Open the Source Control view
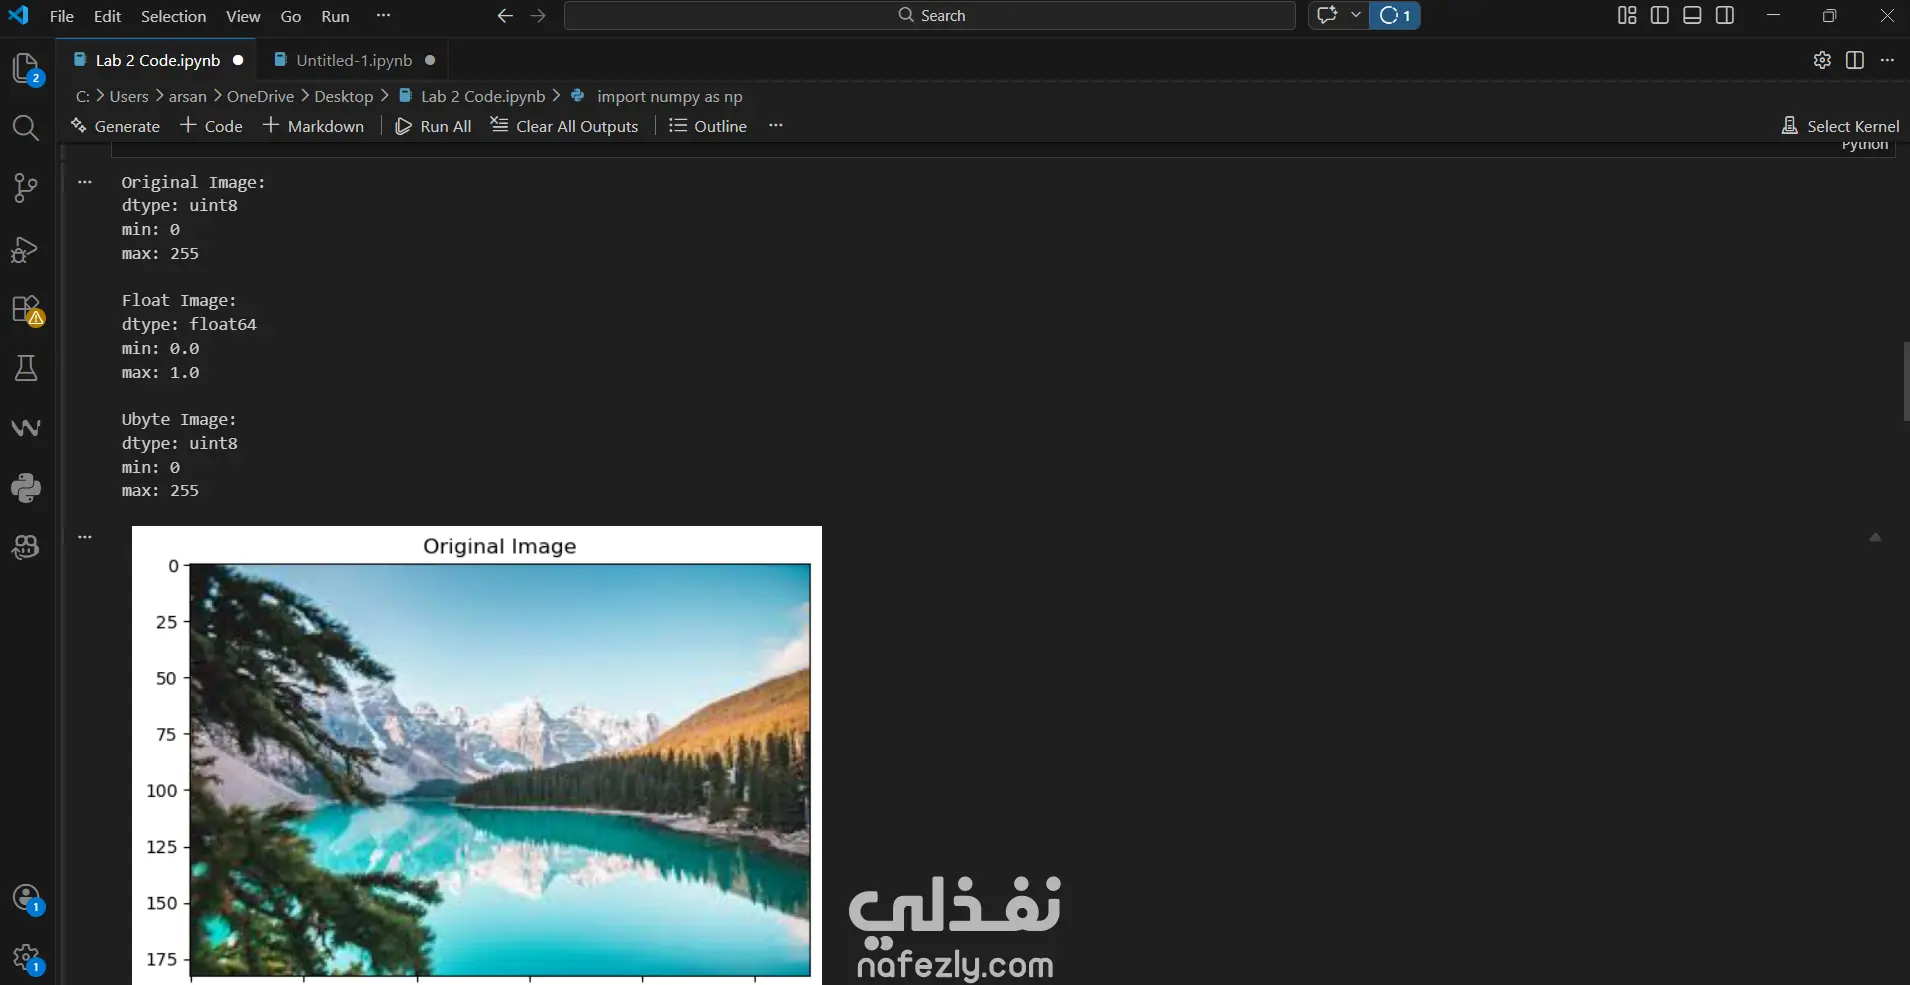This screenshot has height=985, width=1910. pos(26,188)
